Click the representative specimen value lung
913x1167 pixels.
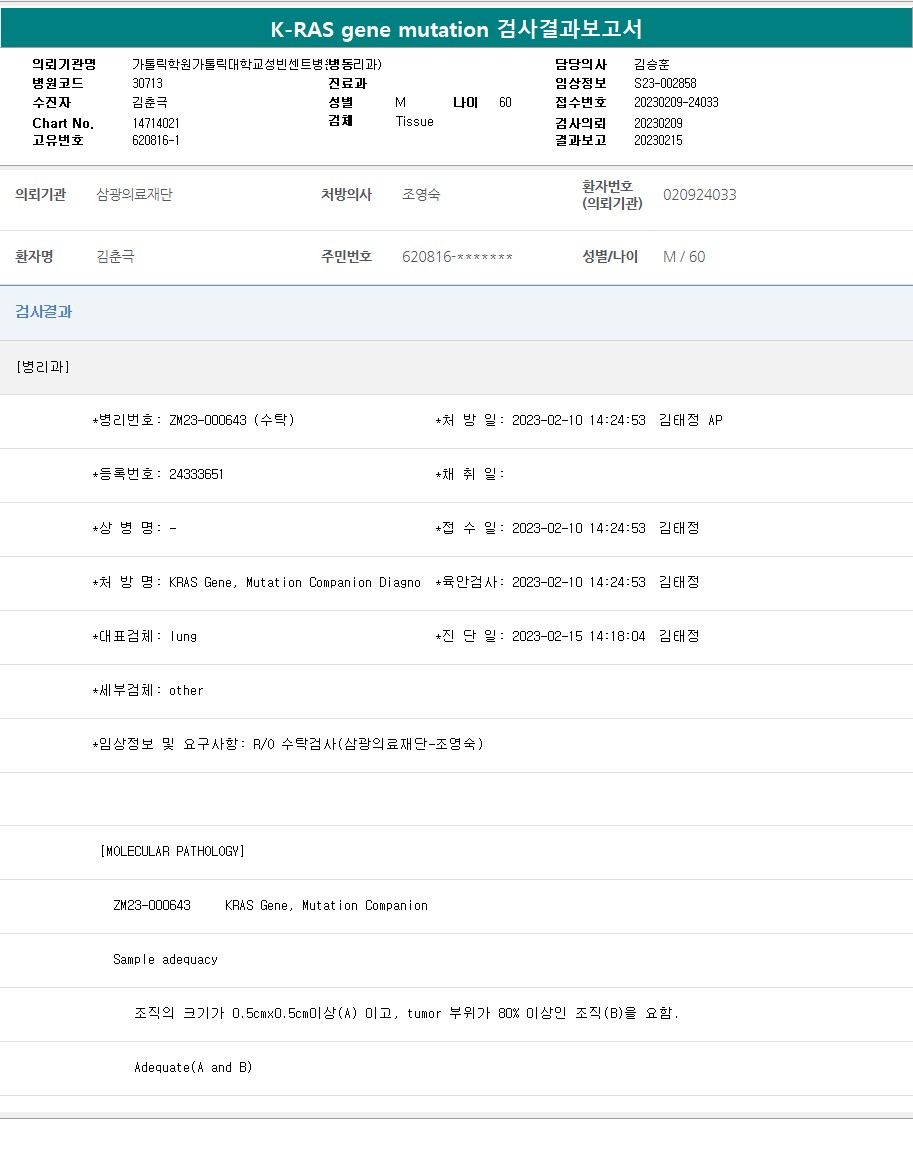click(183, 636)
